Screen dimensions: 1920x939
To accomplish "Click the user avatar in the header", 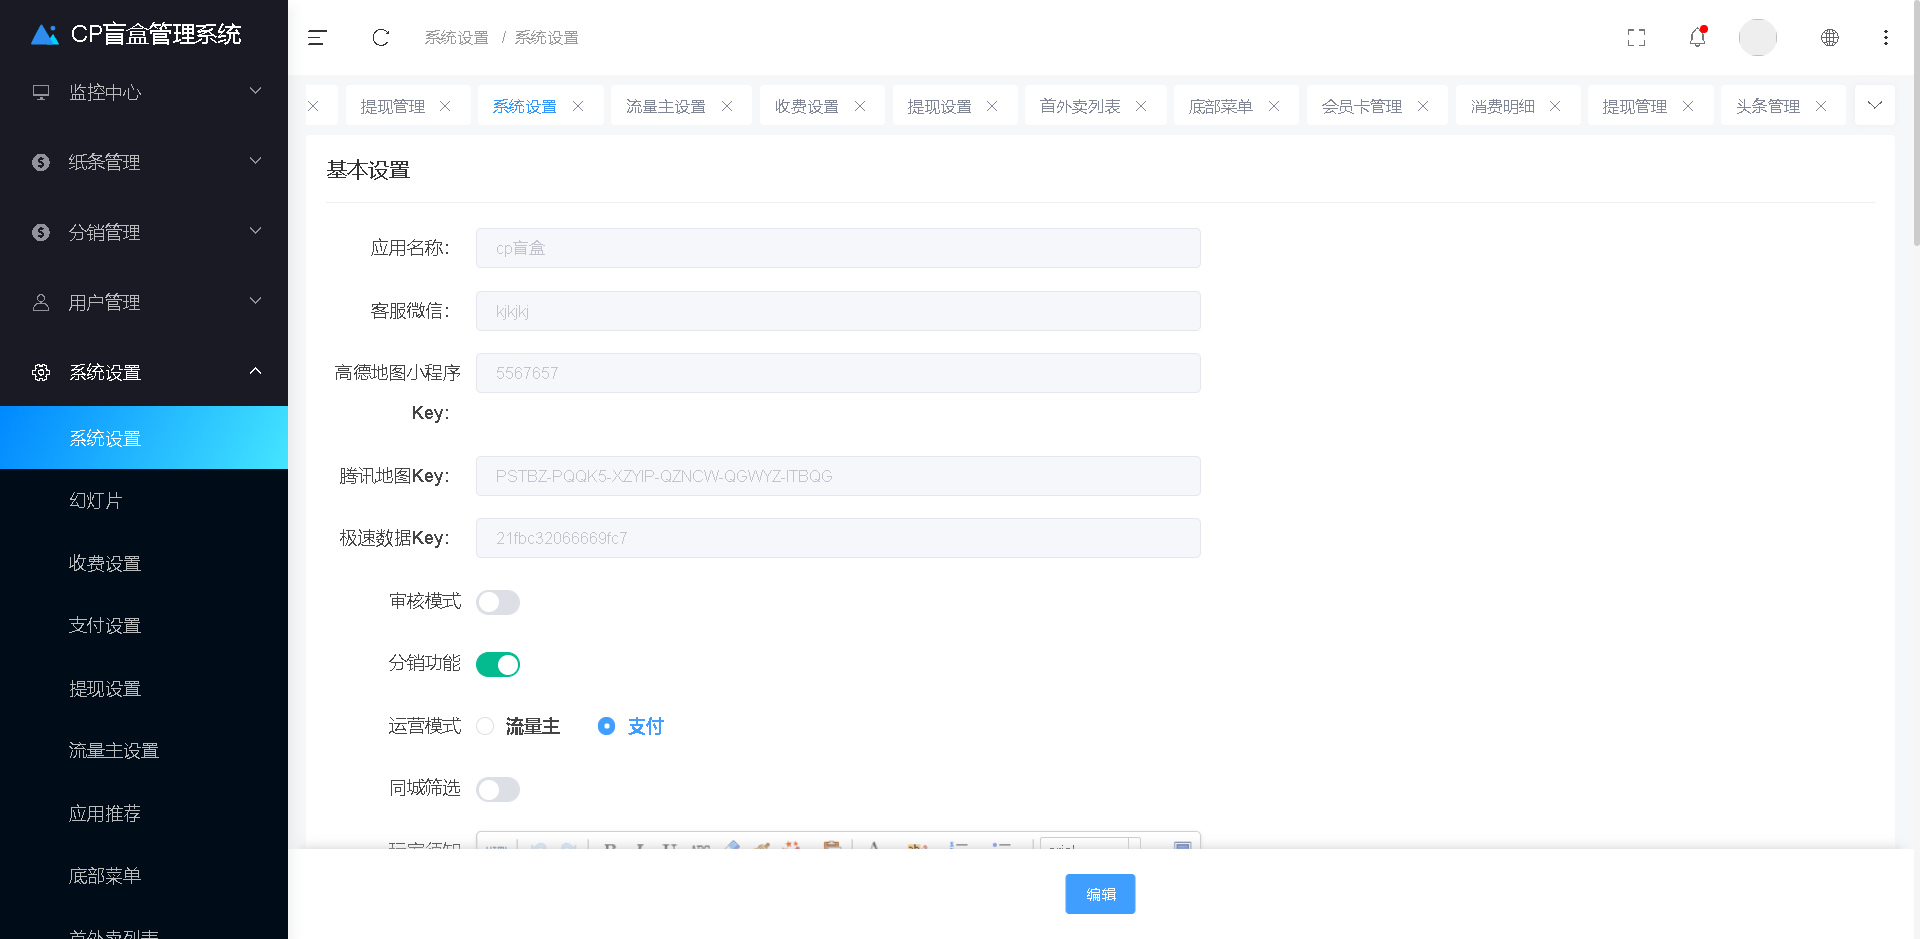I will click(1757, 38).
